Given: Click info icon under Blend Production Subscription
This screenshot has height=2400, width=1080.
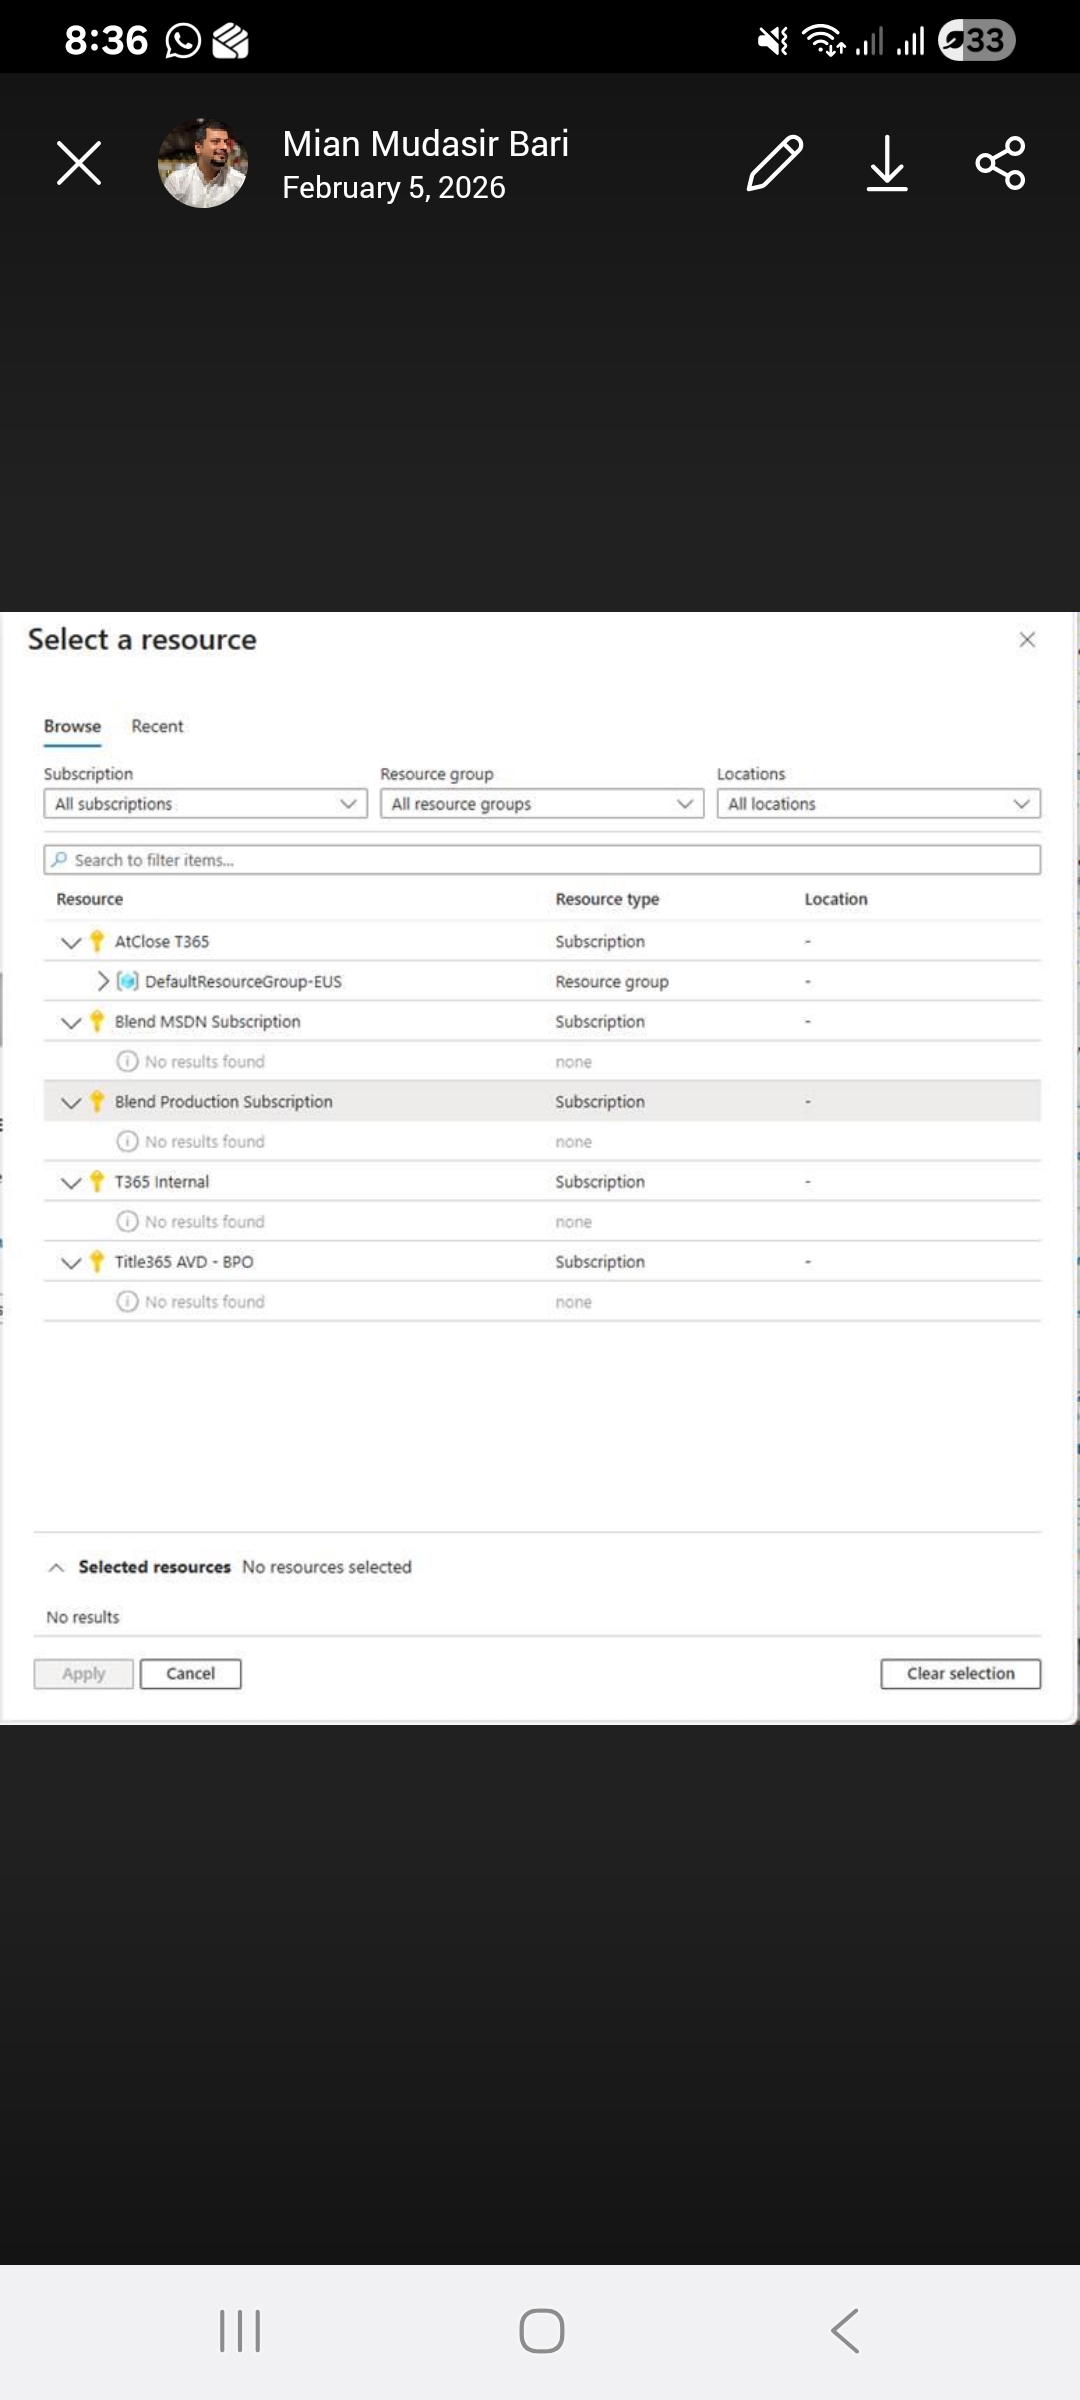Looking at the screenshot, I should pyautogui.click(x=127, y=1141).
